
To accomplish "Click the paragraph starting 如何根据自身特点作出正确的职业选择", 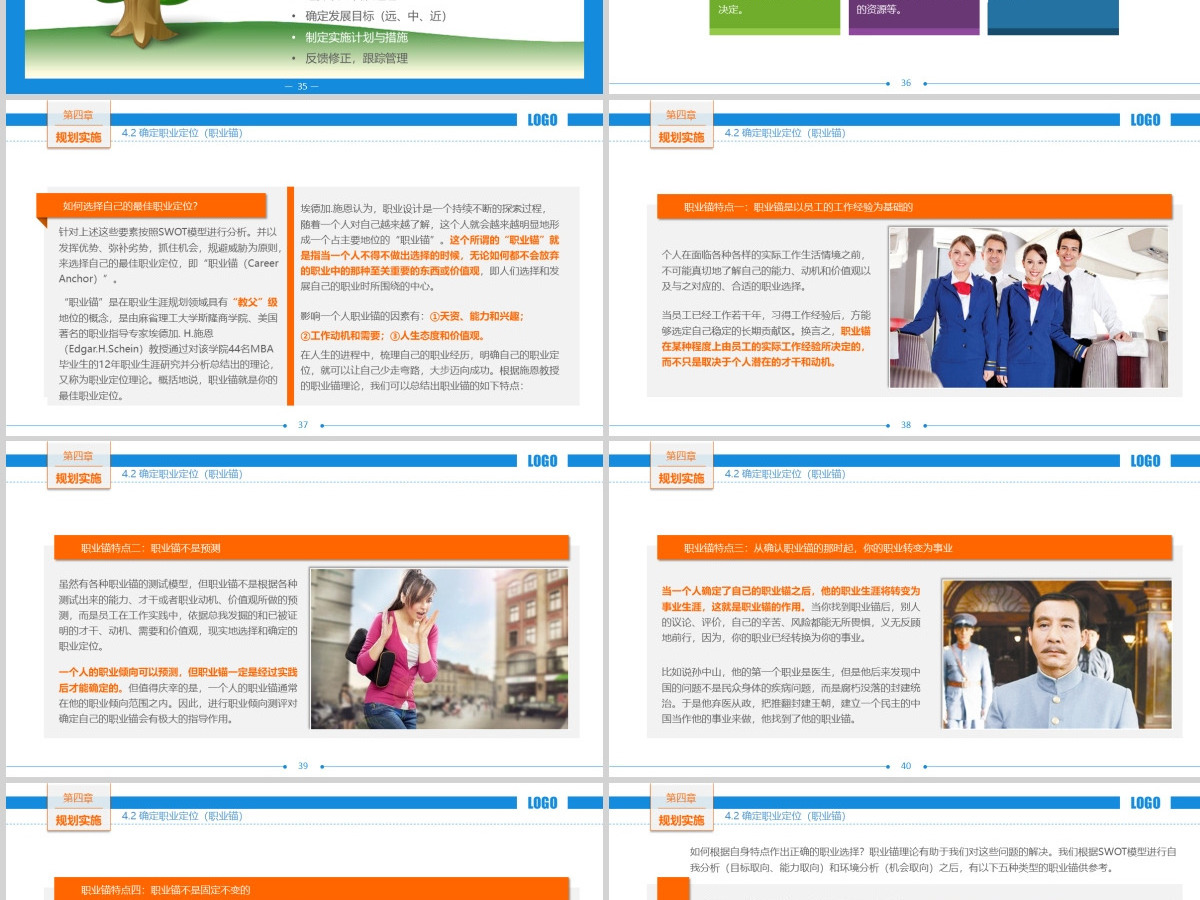I will pyautogui.click(x=933, y=860).
